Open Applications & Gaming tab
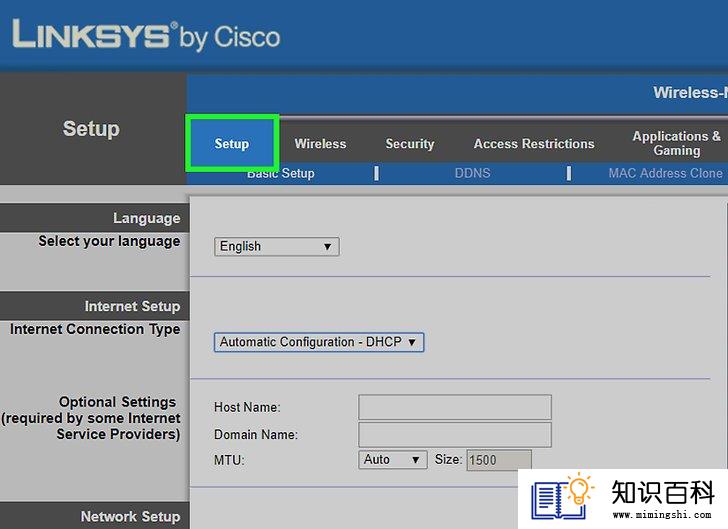The height and width of the screenshot is (529, 728). tap(676, 143)
